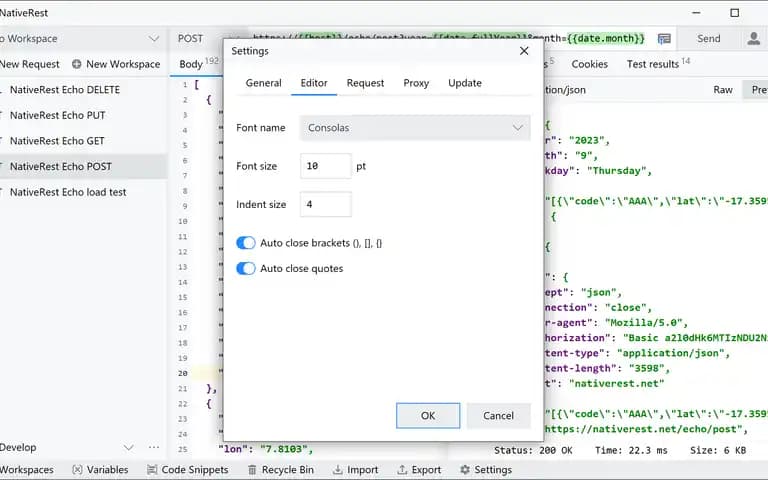Open the Test results tab
The image size is (768, 480).
coord(658,64)
